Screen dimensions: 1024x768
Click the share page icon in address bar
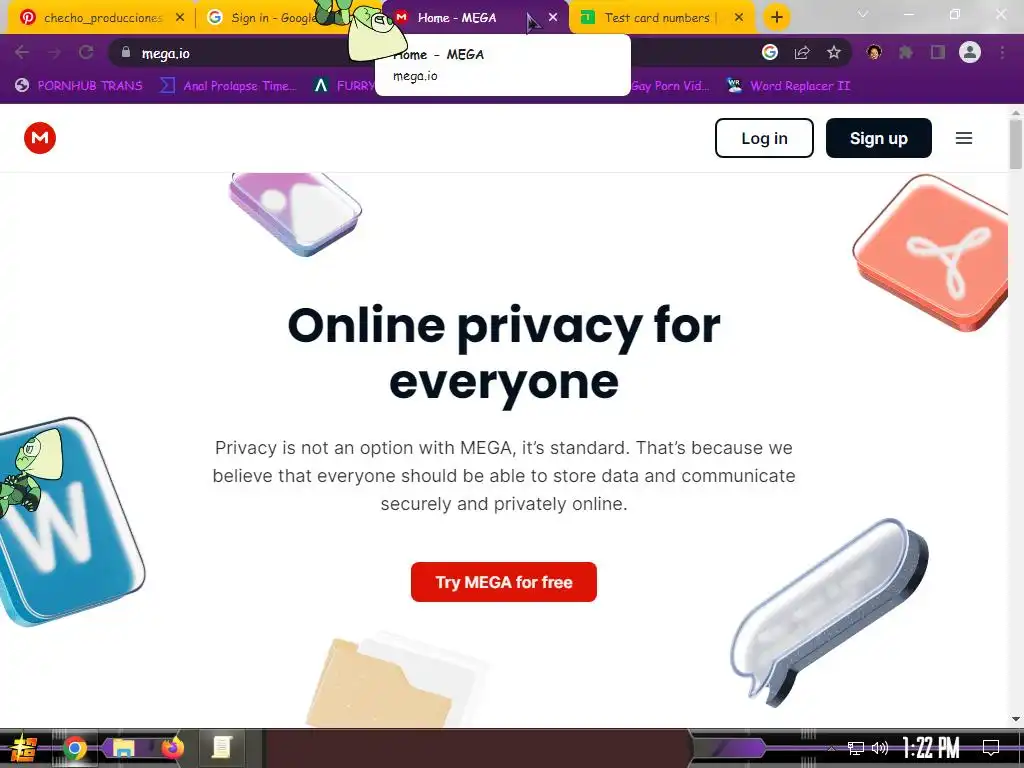click(x=802, y=53)
